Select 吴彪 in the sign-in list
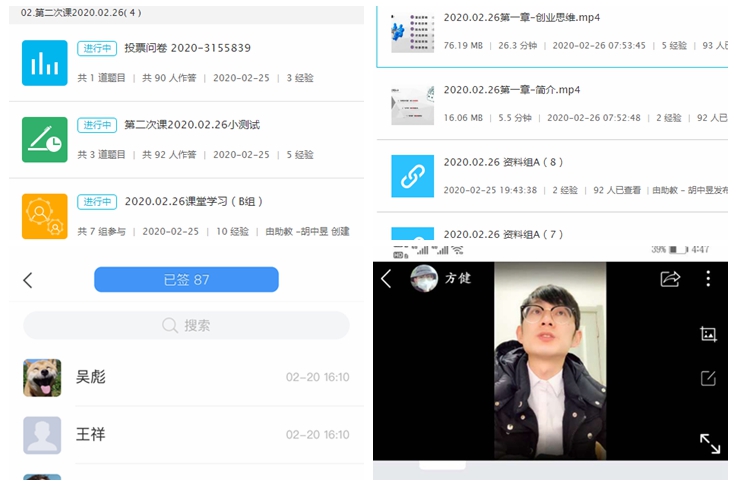This screenshot has width=737, height=486. pyautogui.click(x=186, y=377)
